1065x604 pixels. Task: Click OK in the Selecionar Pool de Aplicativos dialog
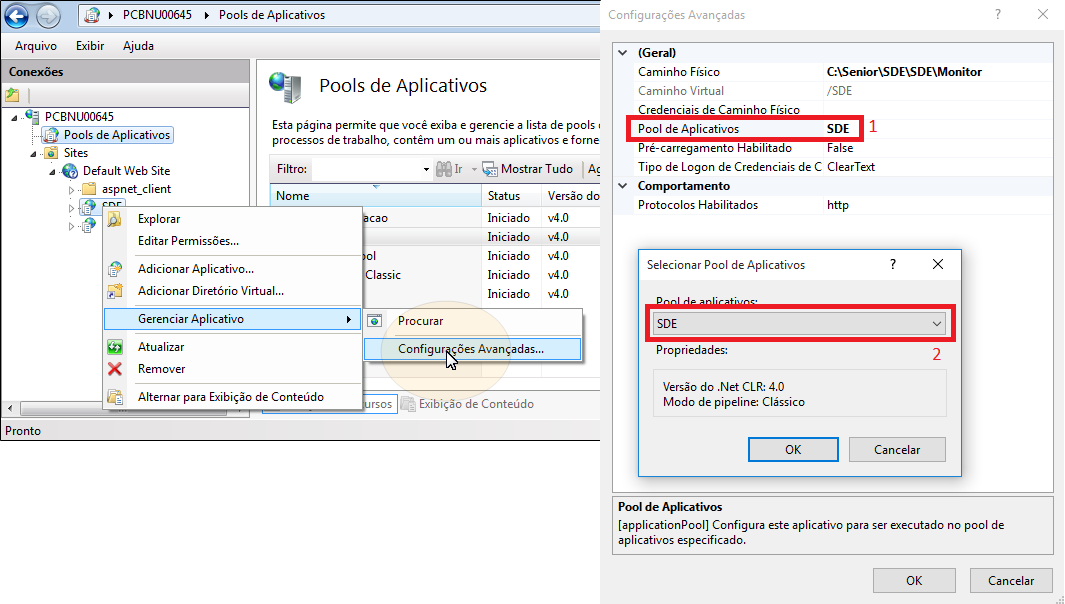tap(793, 450)
